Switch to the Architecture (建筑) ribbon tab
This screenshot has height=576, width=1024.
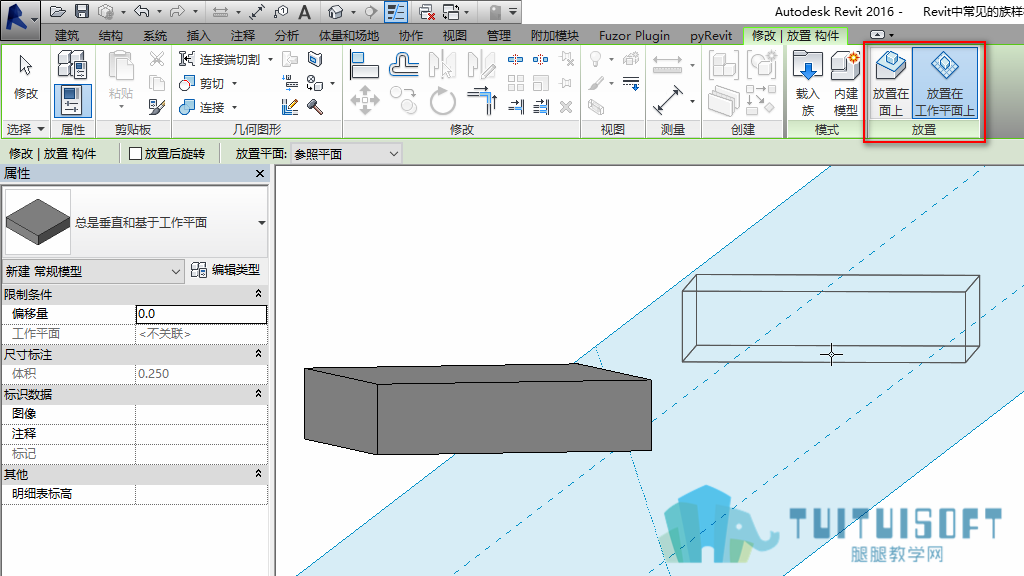click(67, 35)
